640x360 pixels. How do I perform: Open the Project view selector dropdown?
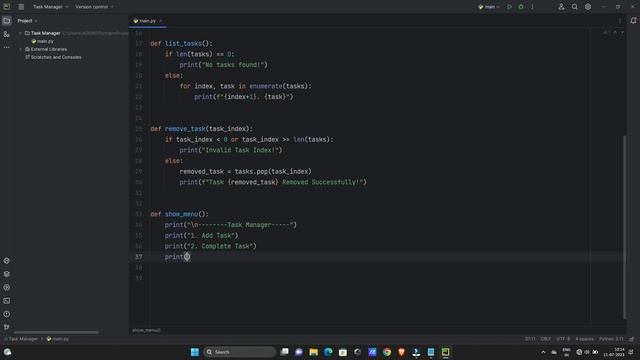tap(27, 21)
